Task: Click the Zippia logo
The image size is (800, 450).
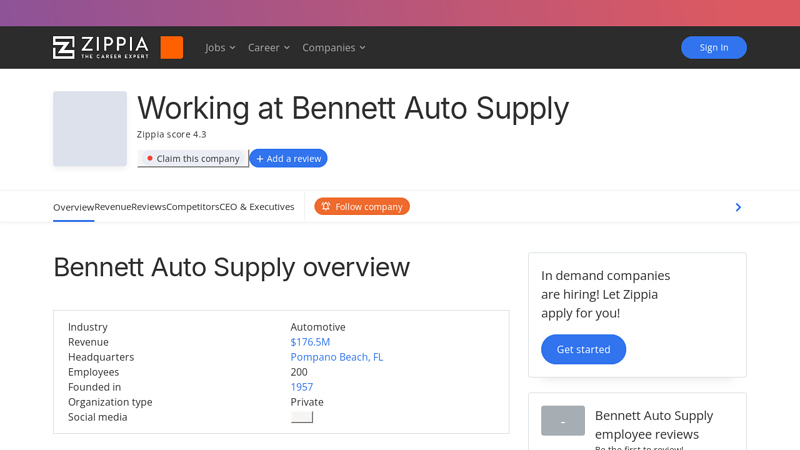Action: 101,47
